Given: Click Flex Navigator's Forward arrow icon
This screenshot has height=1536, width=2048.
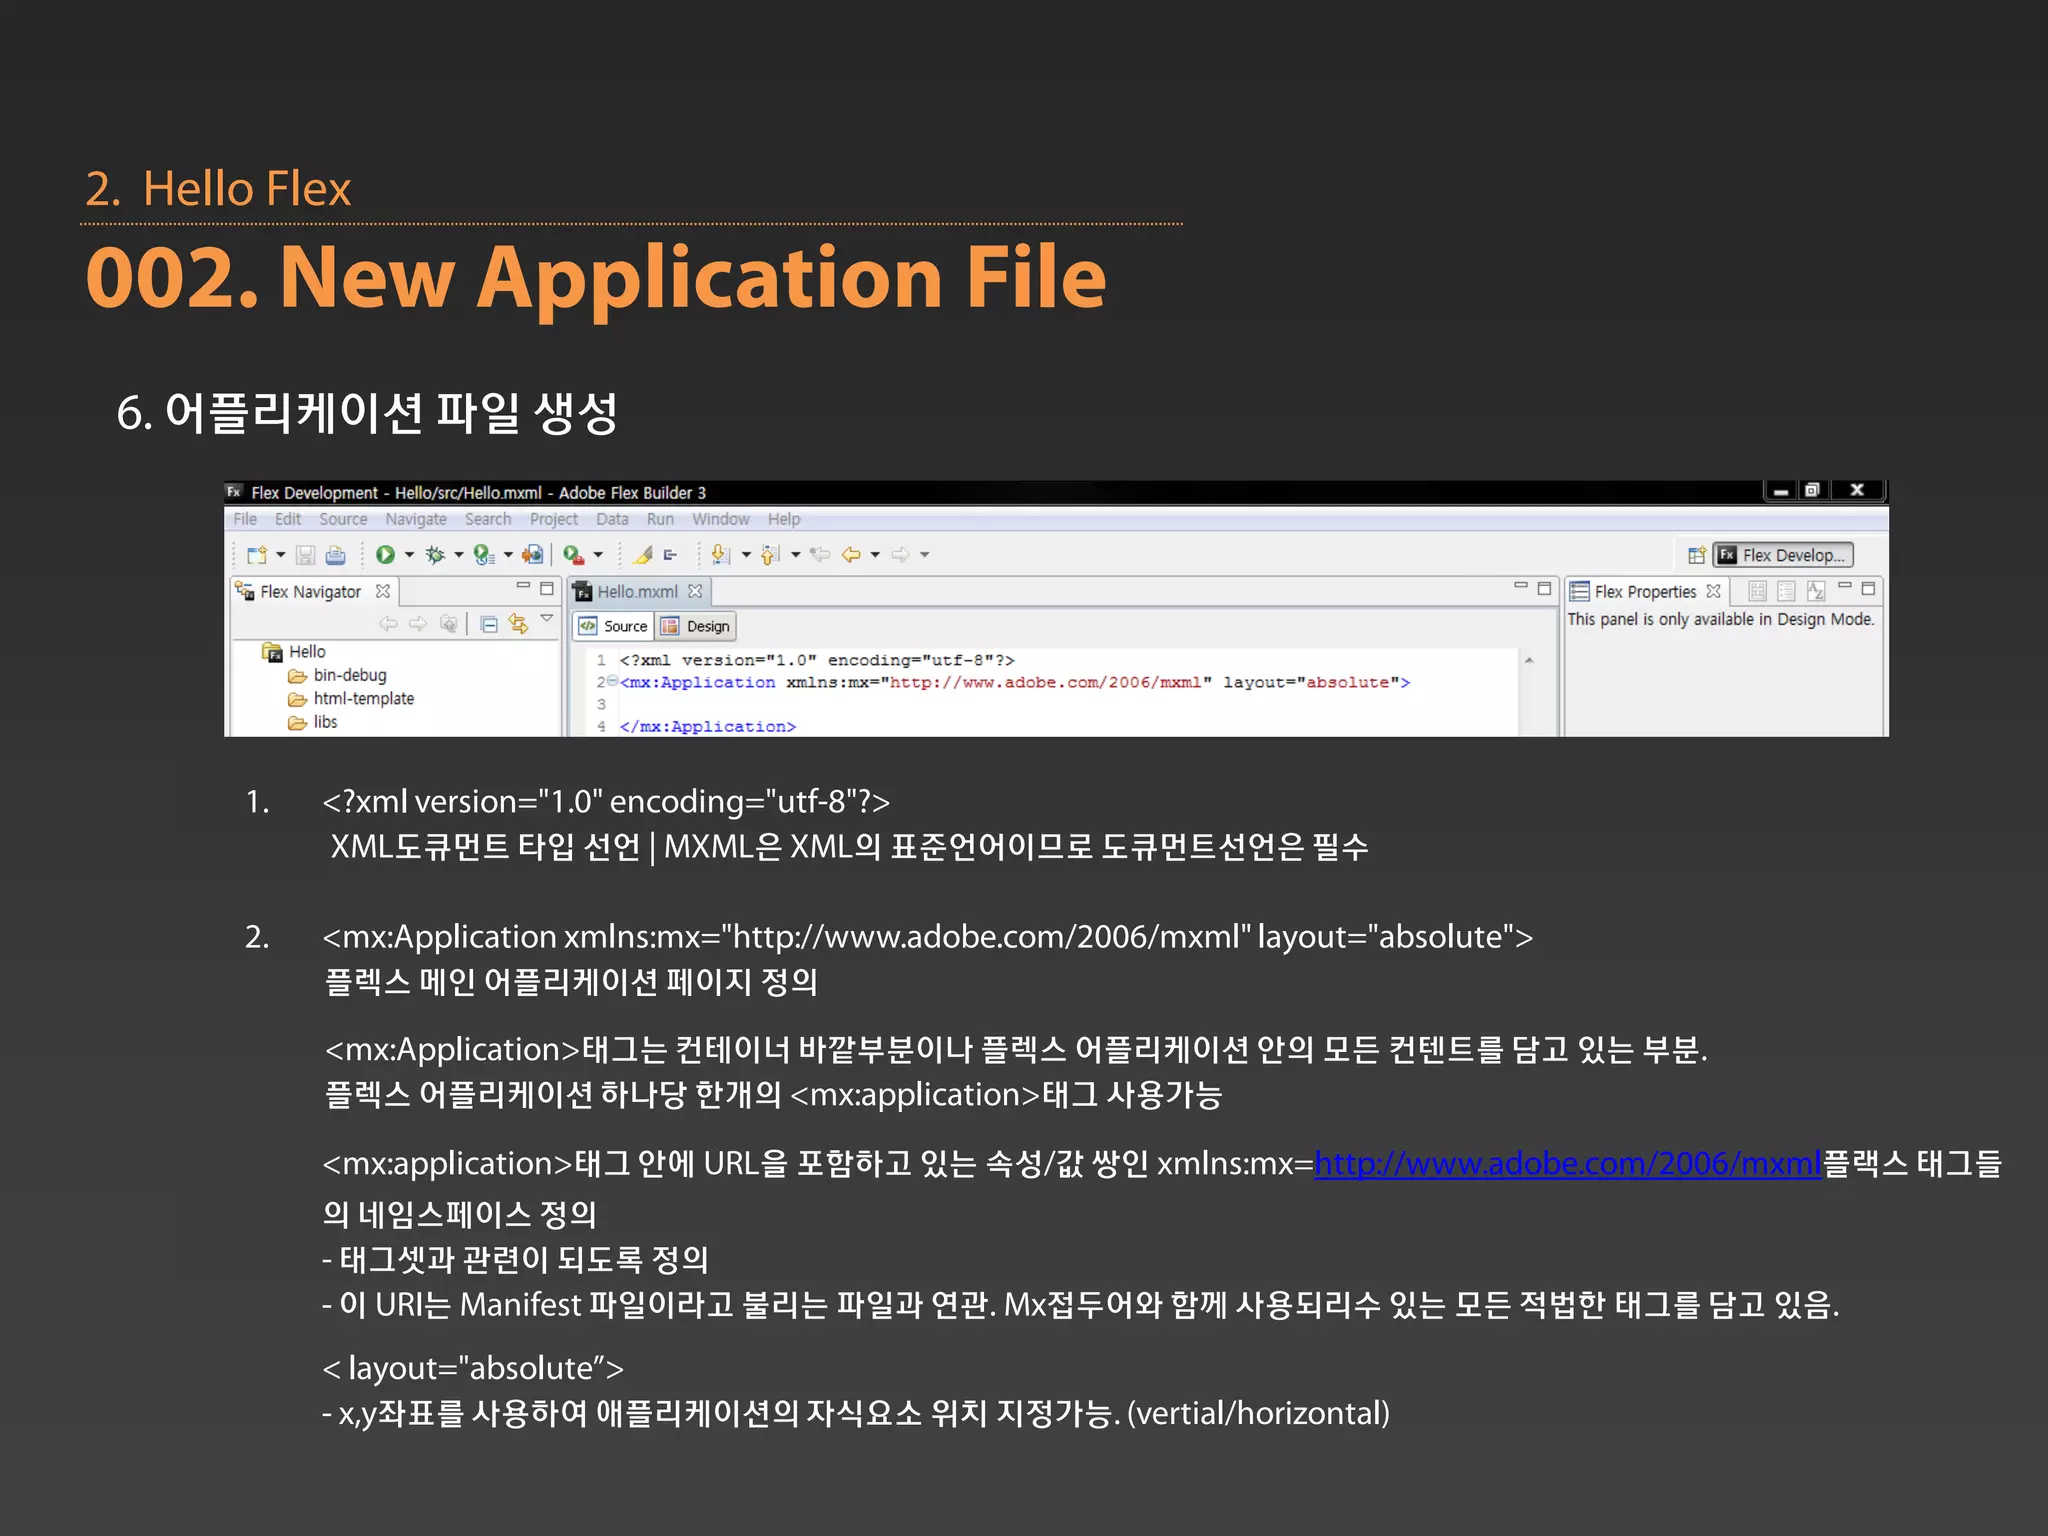Looking at the screenshot, I should [x=418, y=625].
